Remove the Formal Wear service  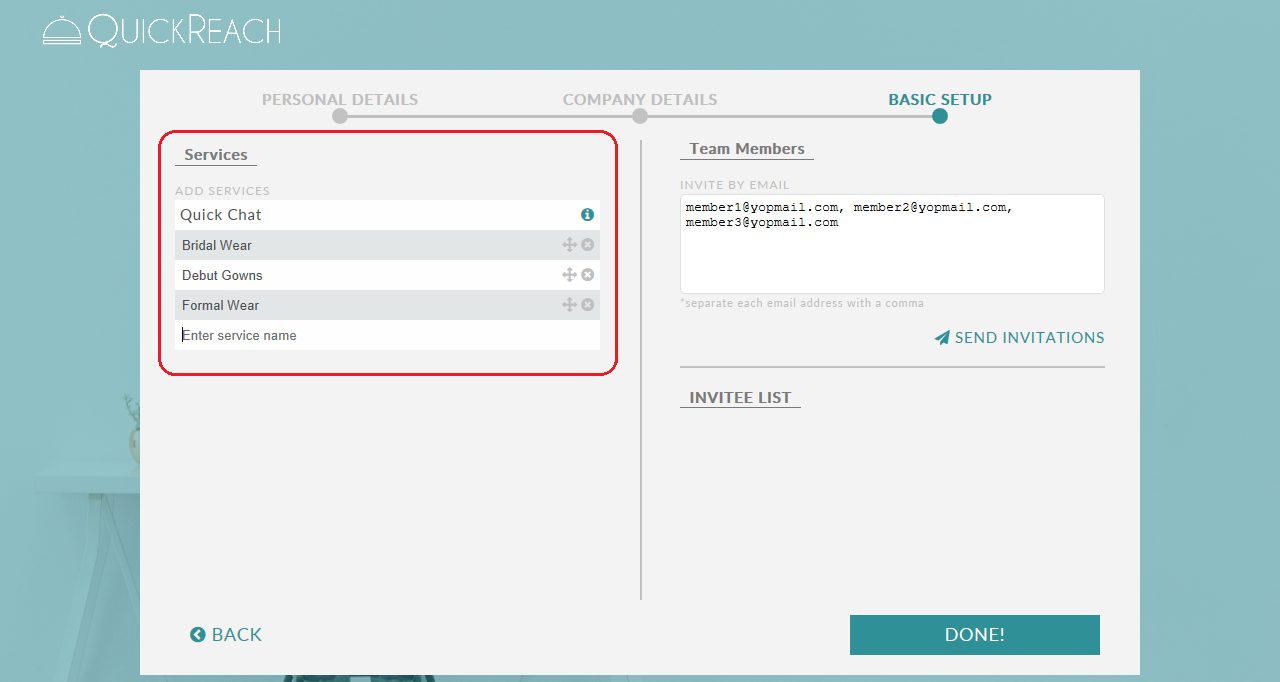click(587, 305)
